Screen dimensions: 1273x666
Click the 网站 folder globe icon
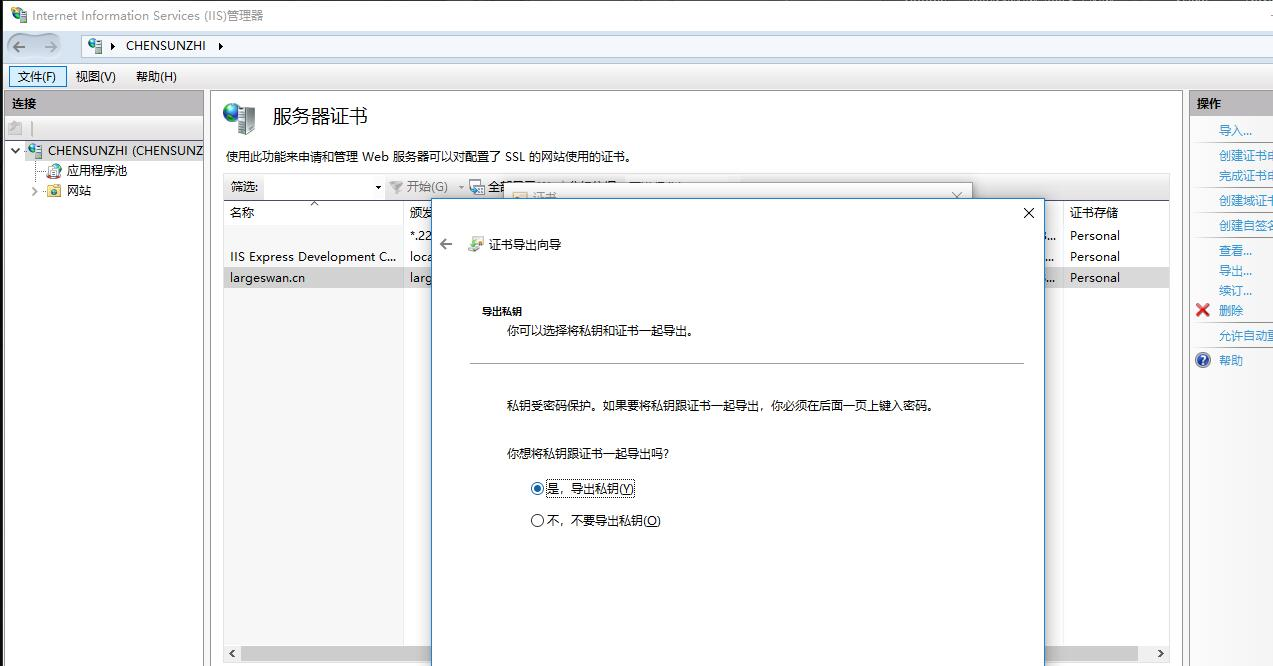pos(54,191)
